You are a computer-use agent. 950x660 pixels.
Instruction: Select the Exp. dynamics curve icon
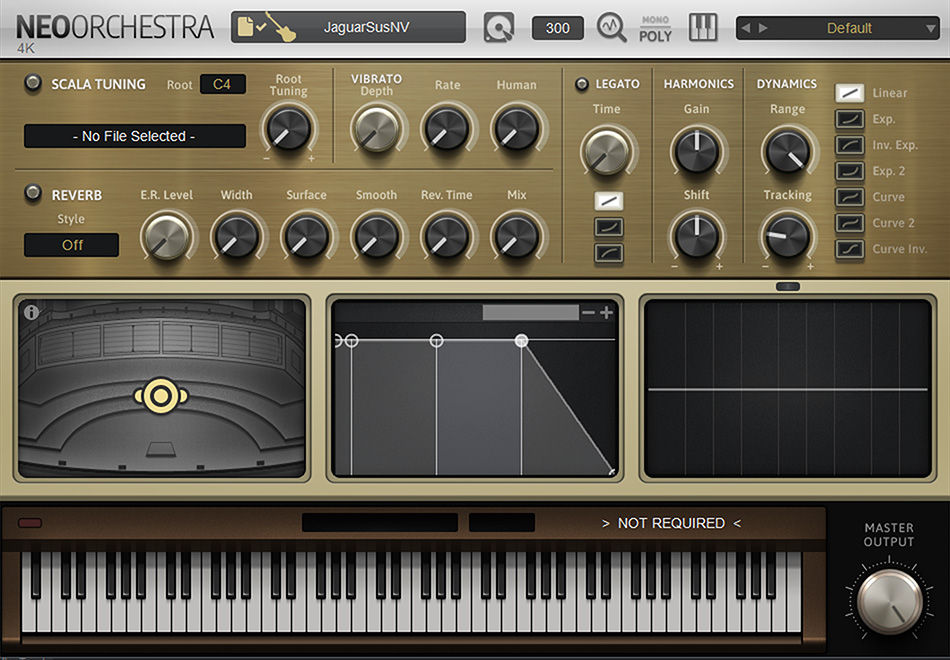(x=849, y=119)
